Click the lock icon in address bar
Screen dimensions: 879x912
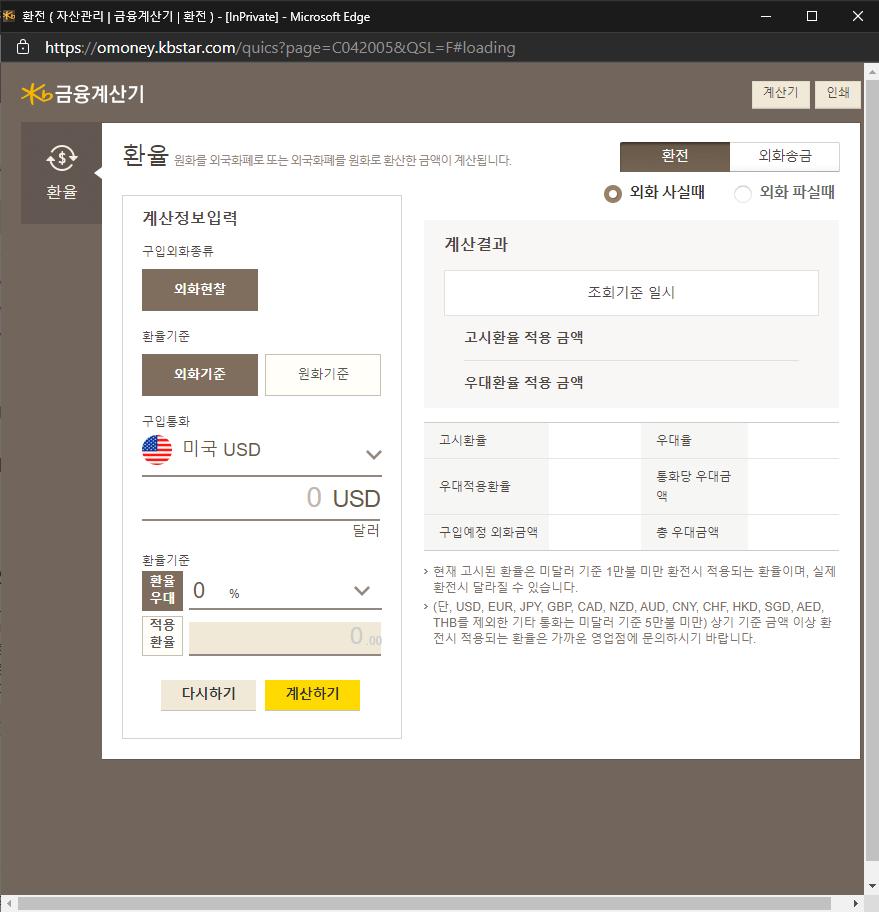point(23,47)
